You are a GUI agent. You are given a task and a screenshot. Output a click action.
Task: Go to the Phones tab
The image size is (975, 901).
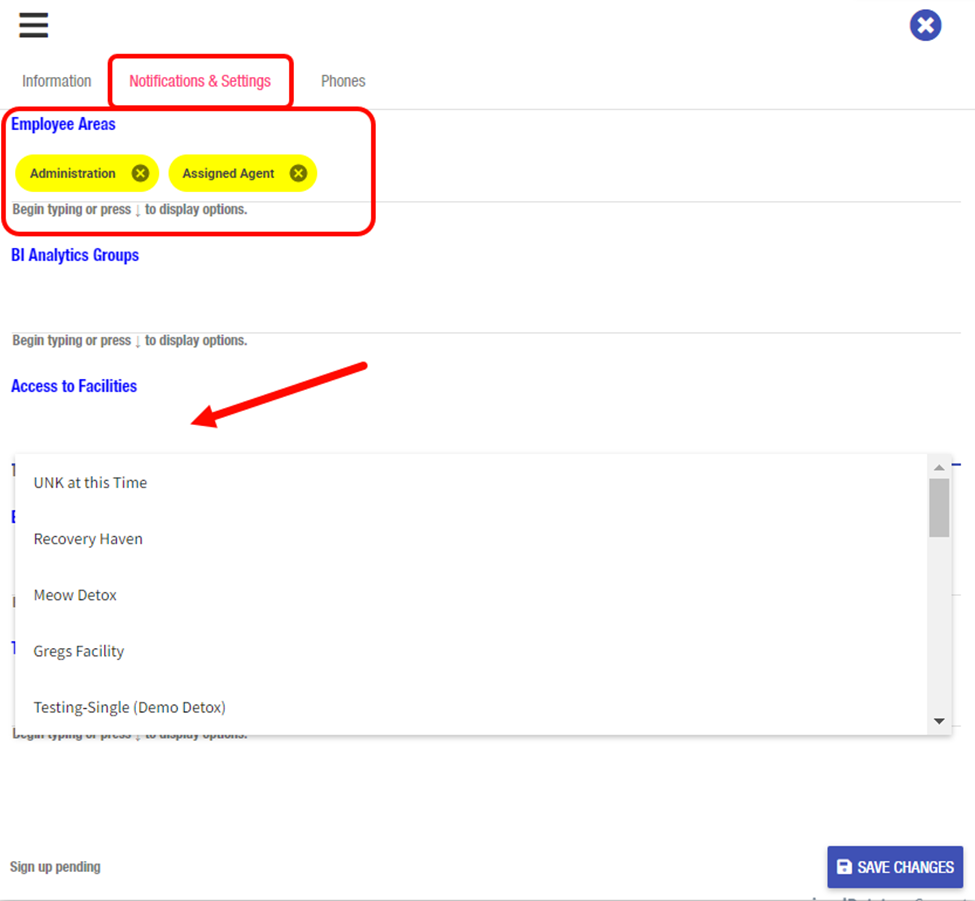343,81
